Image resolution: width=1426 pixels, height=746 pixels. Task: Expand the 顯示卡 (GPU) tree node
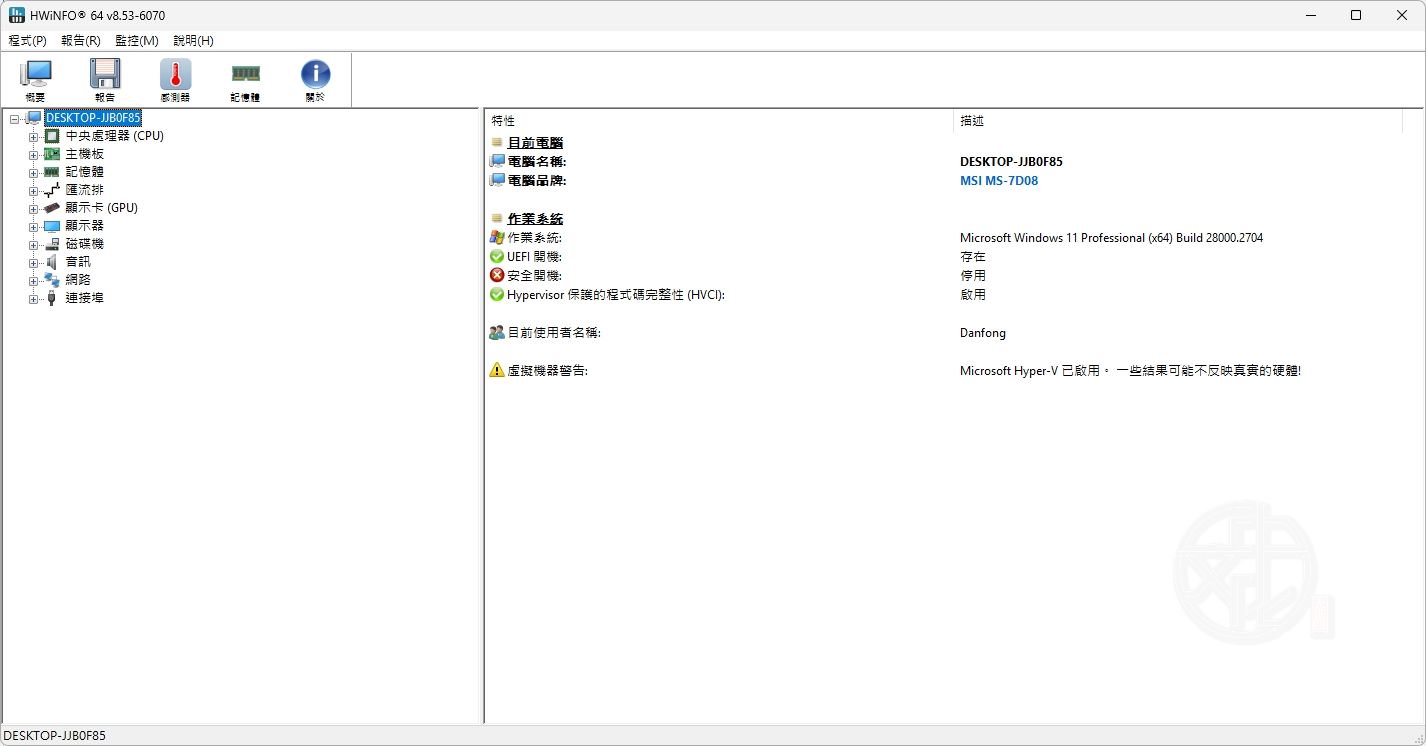click(x=33, y=209)
